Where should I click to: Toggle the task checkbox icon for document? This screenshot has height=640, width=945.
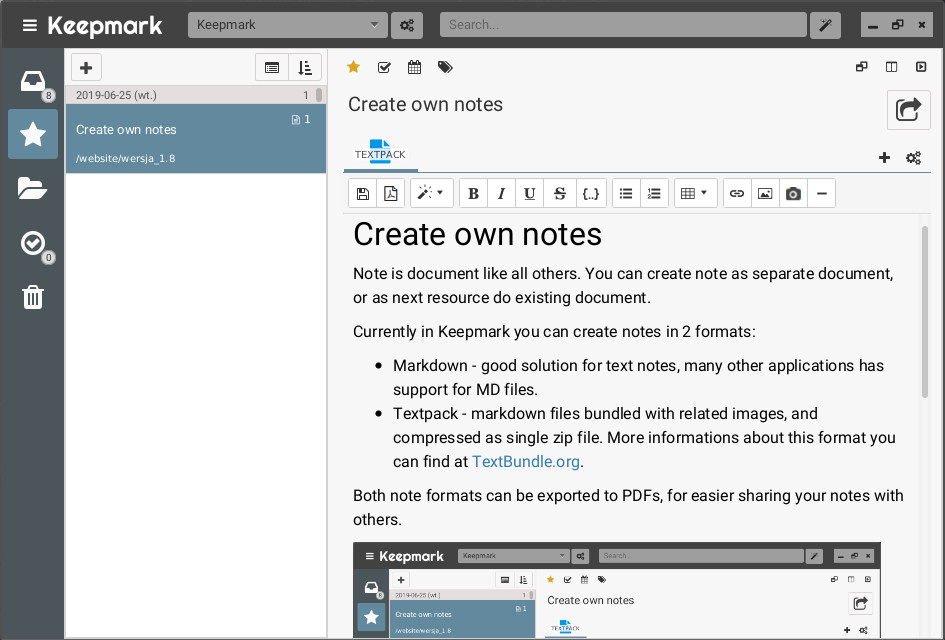pos(384,67)
